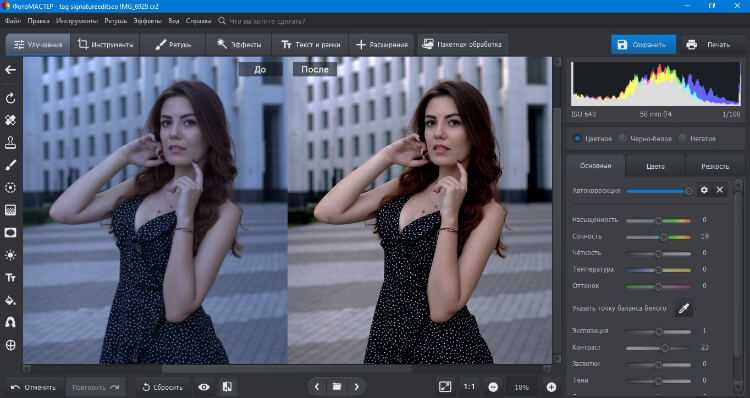This screenshot has height=398, width=750.
Task: Adjust the Автокоррекция strength slider
Action: point(659,190)
